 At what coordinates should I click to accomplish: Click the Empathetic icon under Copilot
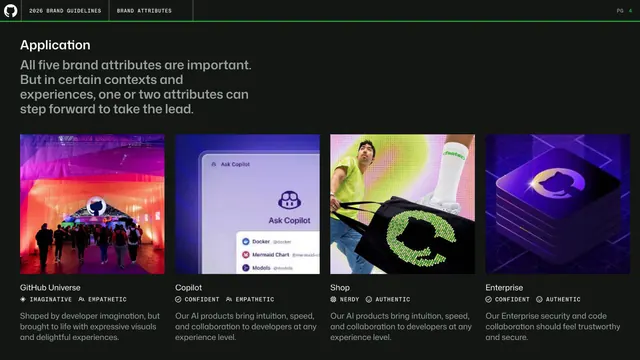coord(229,299)
